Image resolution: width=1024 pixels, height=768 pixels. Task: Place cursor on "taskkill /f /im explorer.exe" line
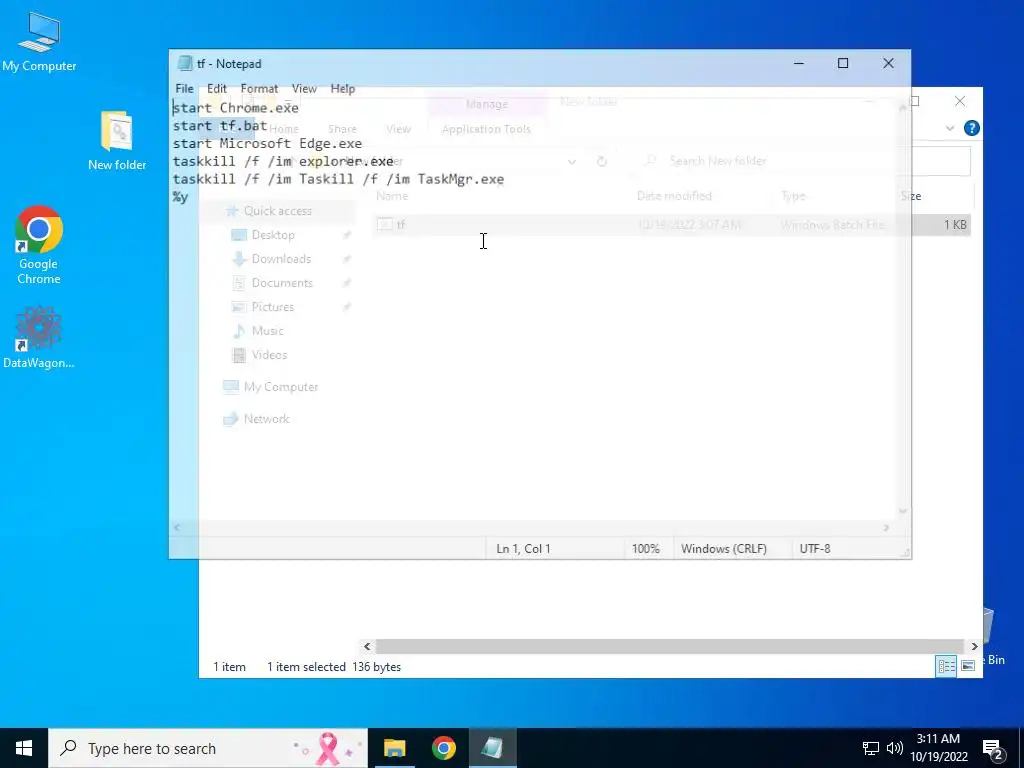pyautogui.click(x=283, y=161)
